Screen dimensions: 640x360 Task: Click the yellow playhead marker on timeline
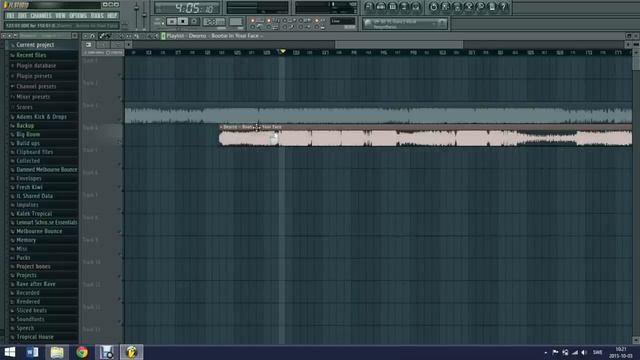click(x=282, y=51)
